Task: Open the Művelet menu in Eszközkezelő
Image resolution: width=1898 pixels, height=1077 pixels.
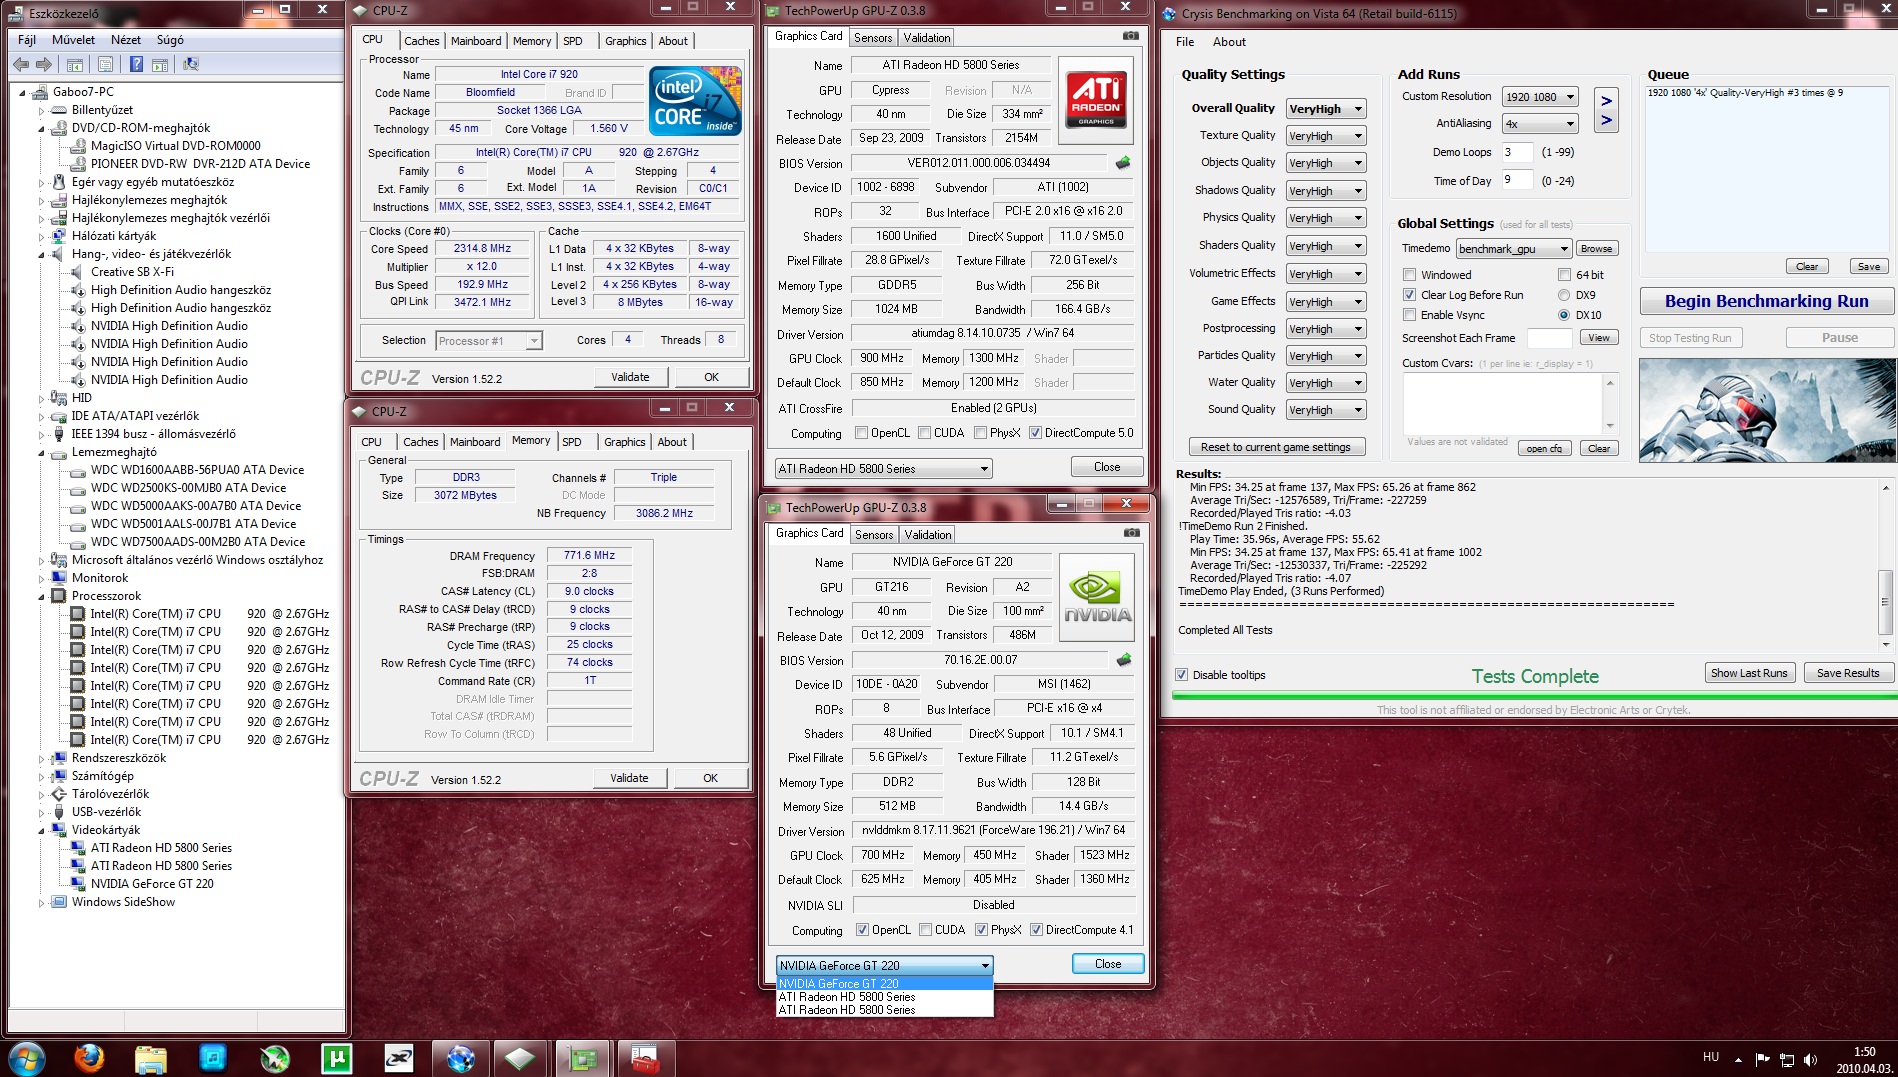Action: pos(73,40)
